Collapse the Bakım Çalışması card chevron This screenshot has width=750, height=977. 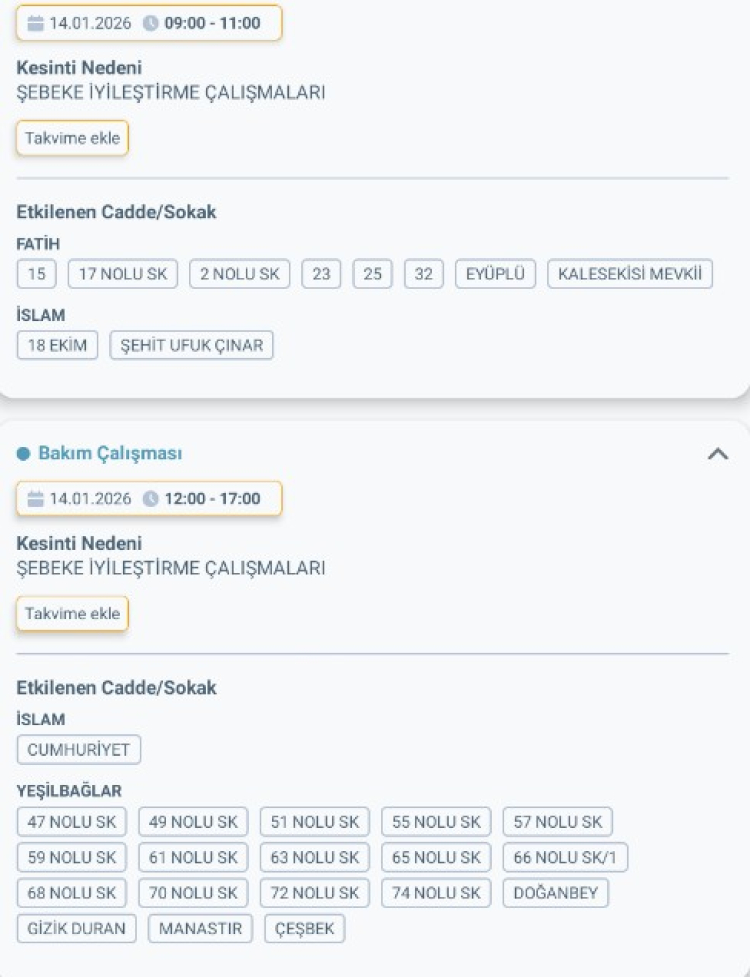coord(717,453)
